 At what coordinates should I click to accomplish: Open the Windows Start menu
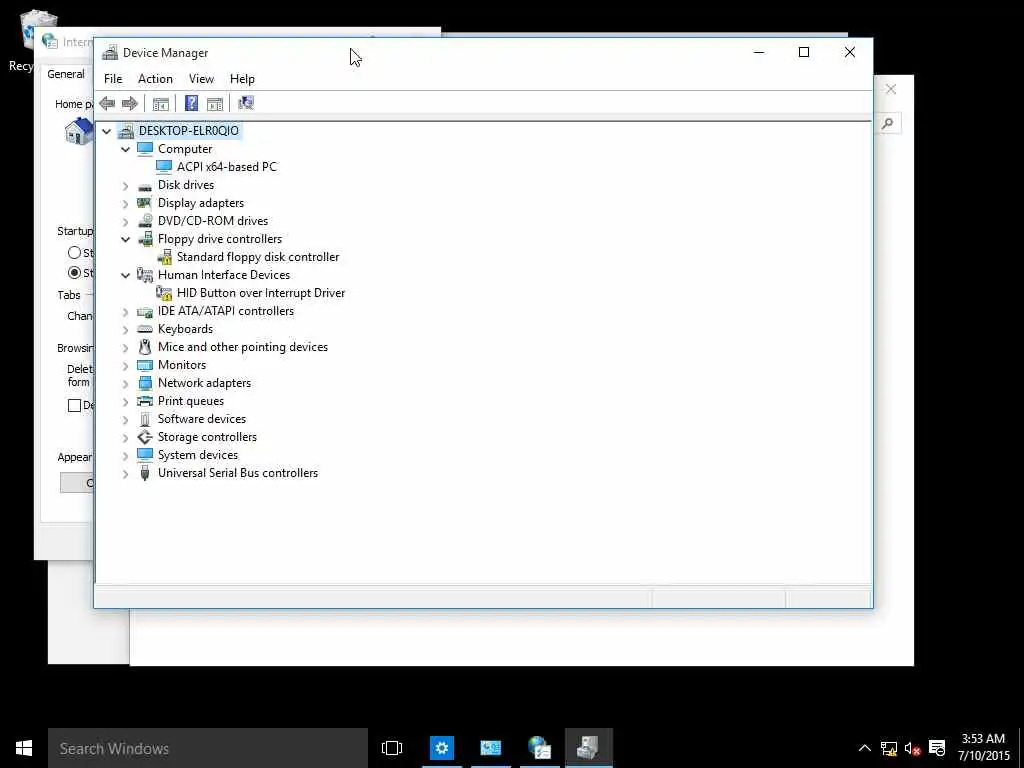click(24, 748)
